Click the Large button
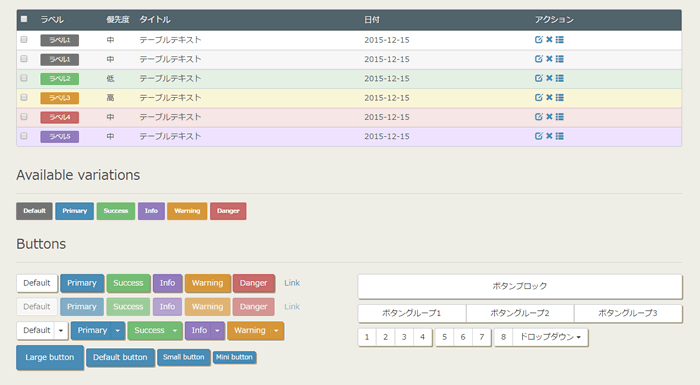This screenshot has width=700, height=385. coord(50,357)
